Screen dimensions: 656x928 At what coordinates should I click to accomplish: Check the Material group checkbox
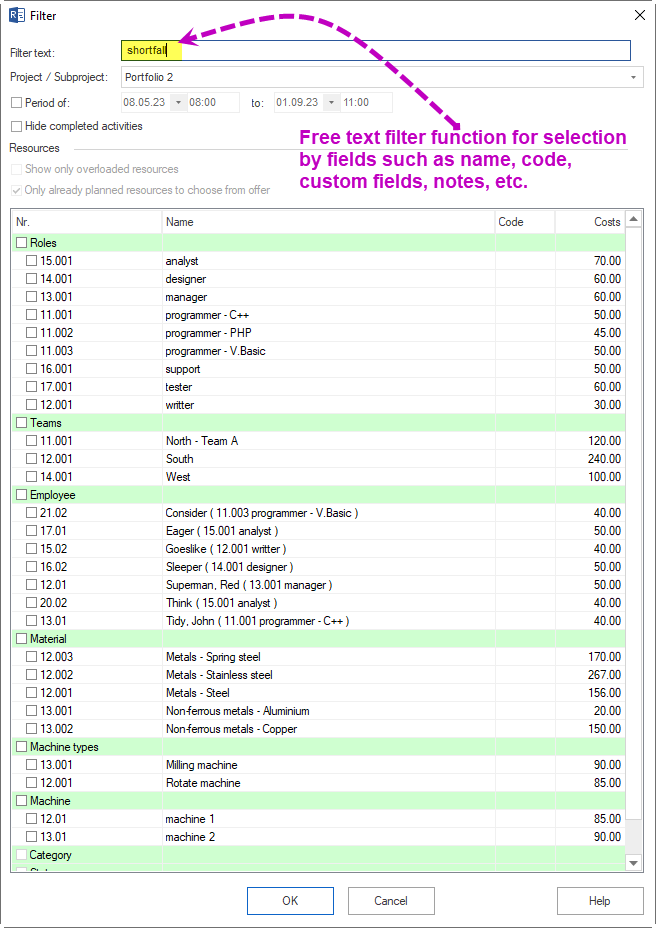[22, 639]
